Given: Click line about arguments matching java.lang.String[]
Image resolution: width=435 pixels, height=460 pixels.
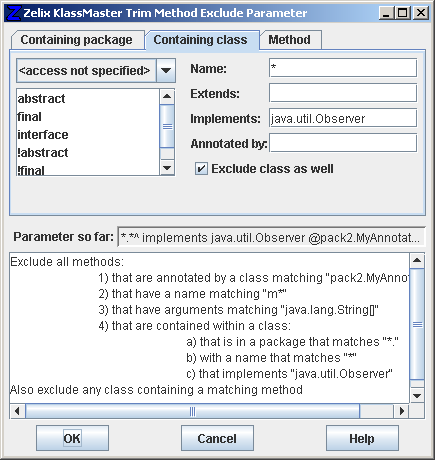Looking at the screenshot, I should pyautogui.click(x=239, y=310).
